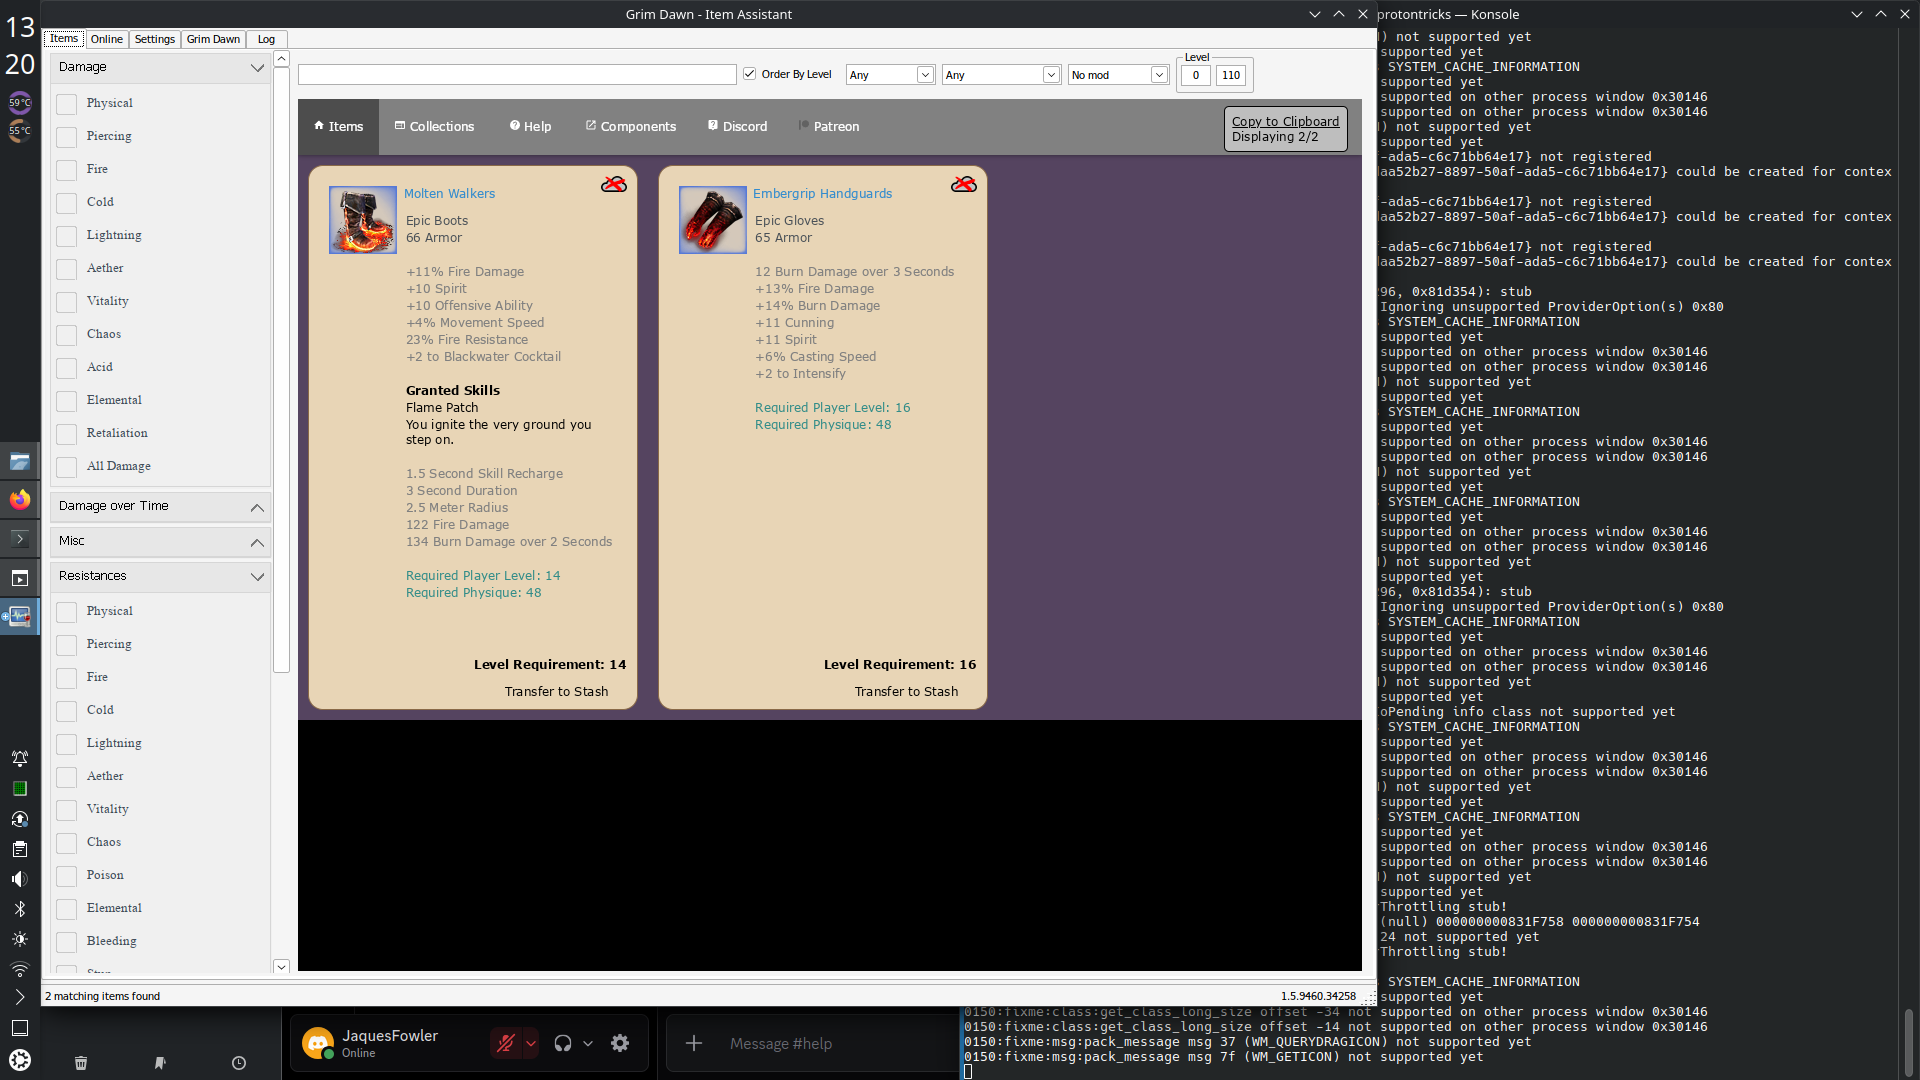Image resolution: width=1920 pixels, height=1080 pixels.
Task: Click the cloud-off icon on the Embergrip Handguards card
Action: [x=963, y=184]
